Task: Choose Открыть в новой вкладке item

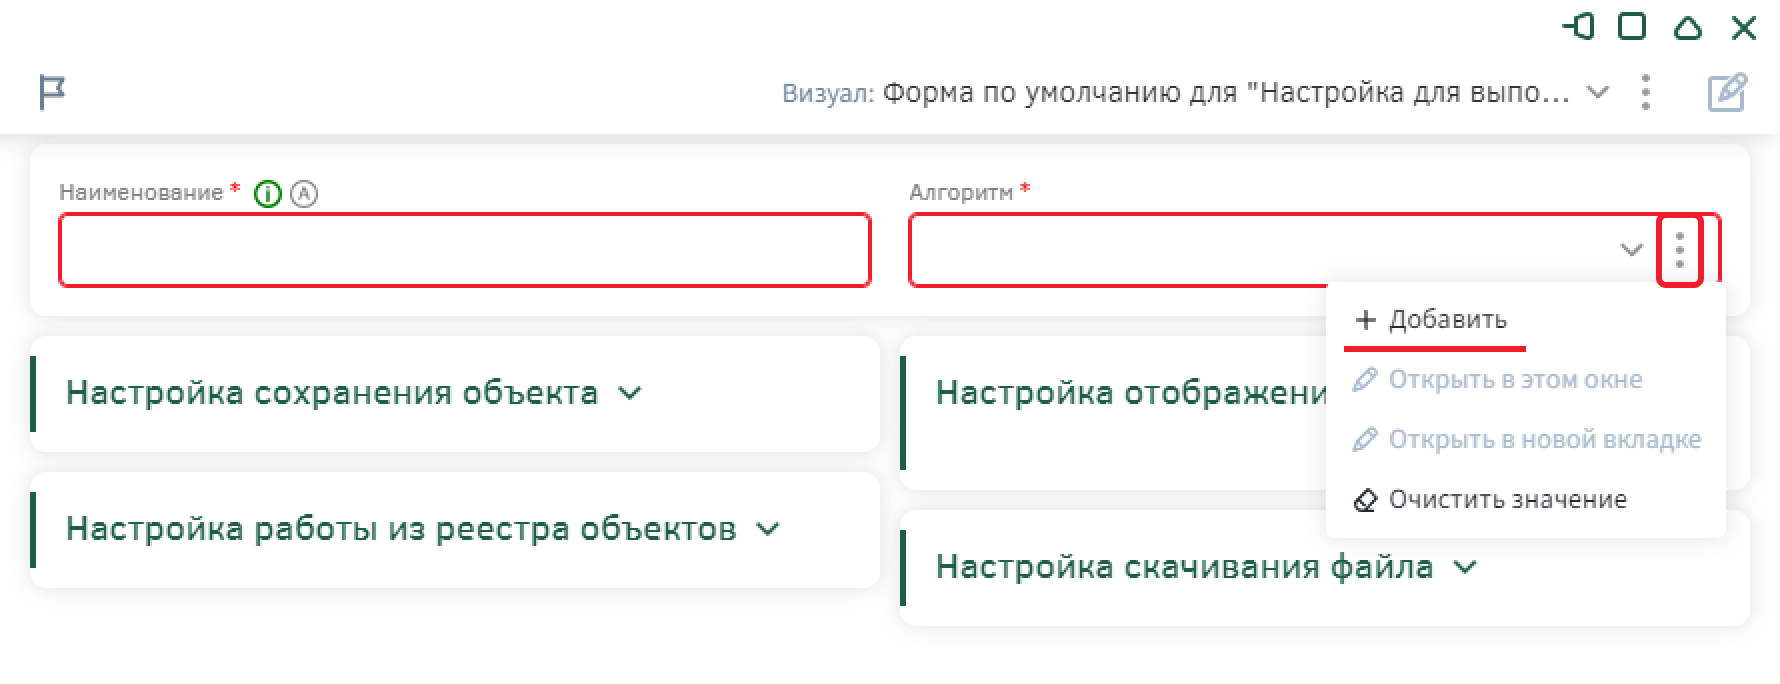Action: click(1527, 440)
